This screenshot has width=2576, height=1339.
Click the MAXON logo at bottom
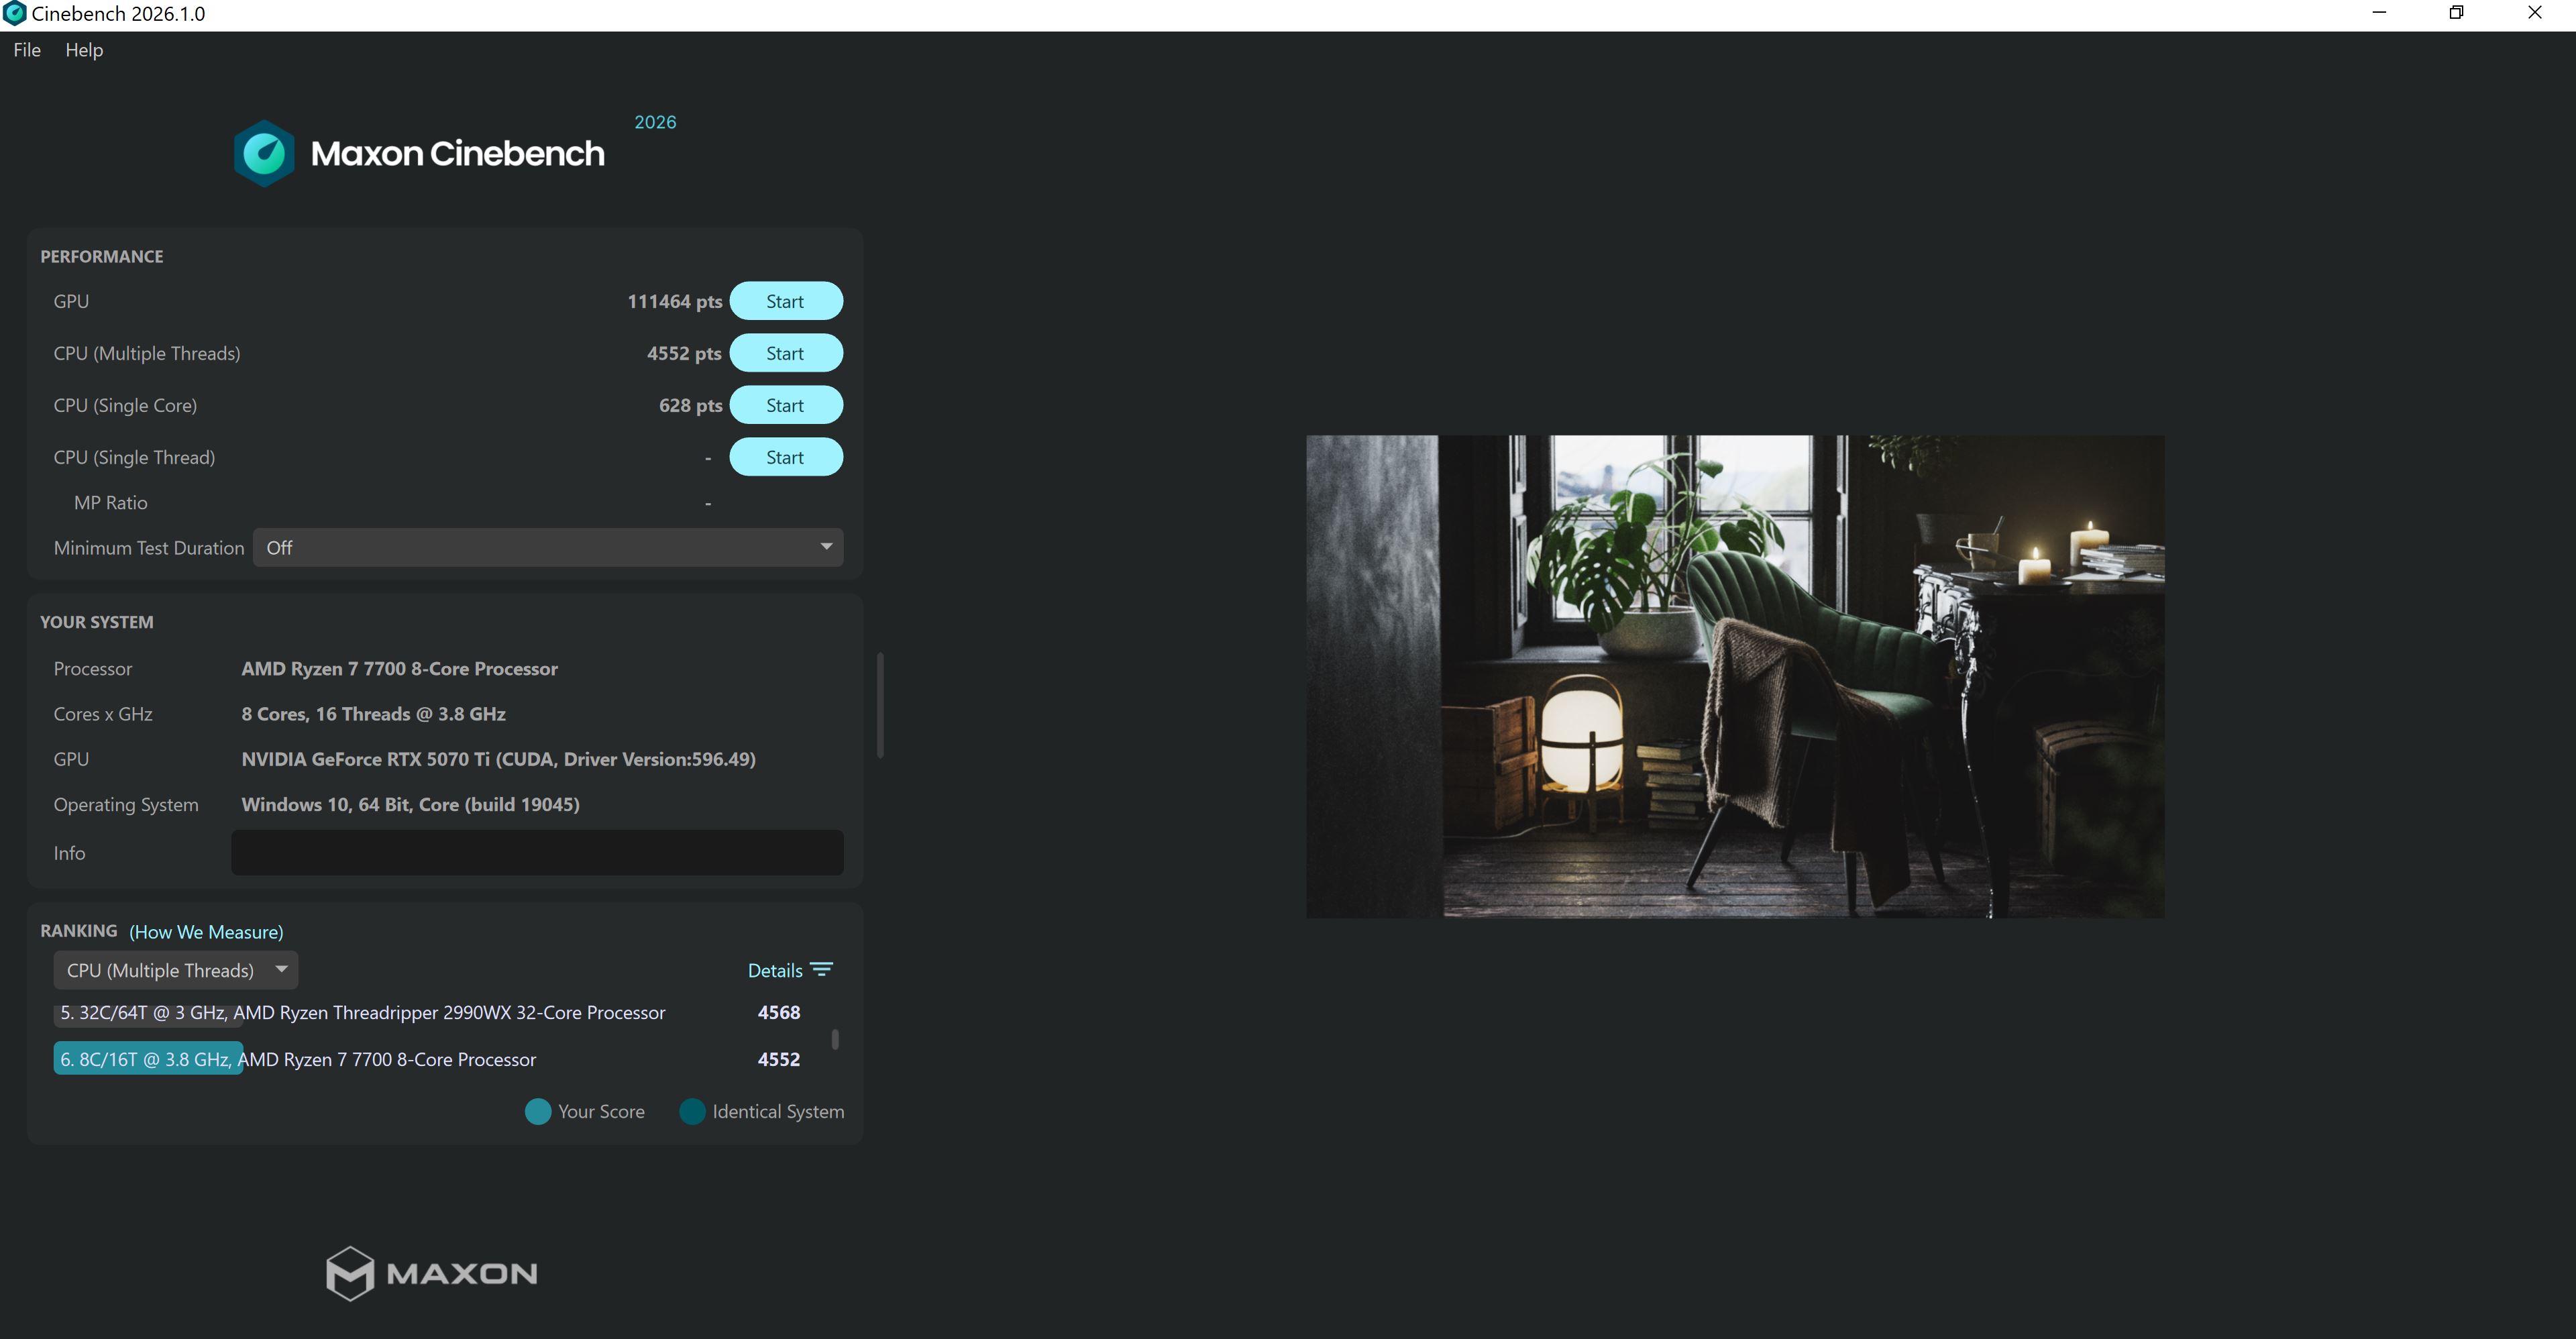click(x=432, y=1273)
